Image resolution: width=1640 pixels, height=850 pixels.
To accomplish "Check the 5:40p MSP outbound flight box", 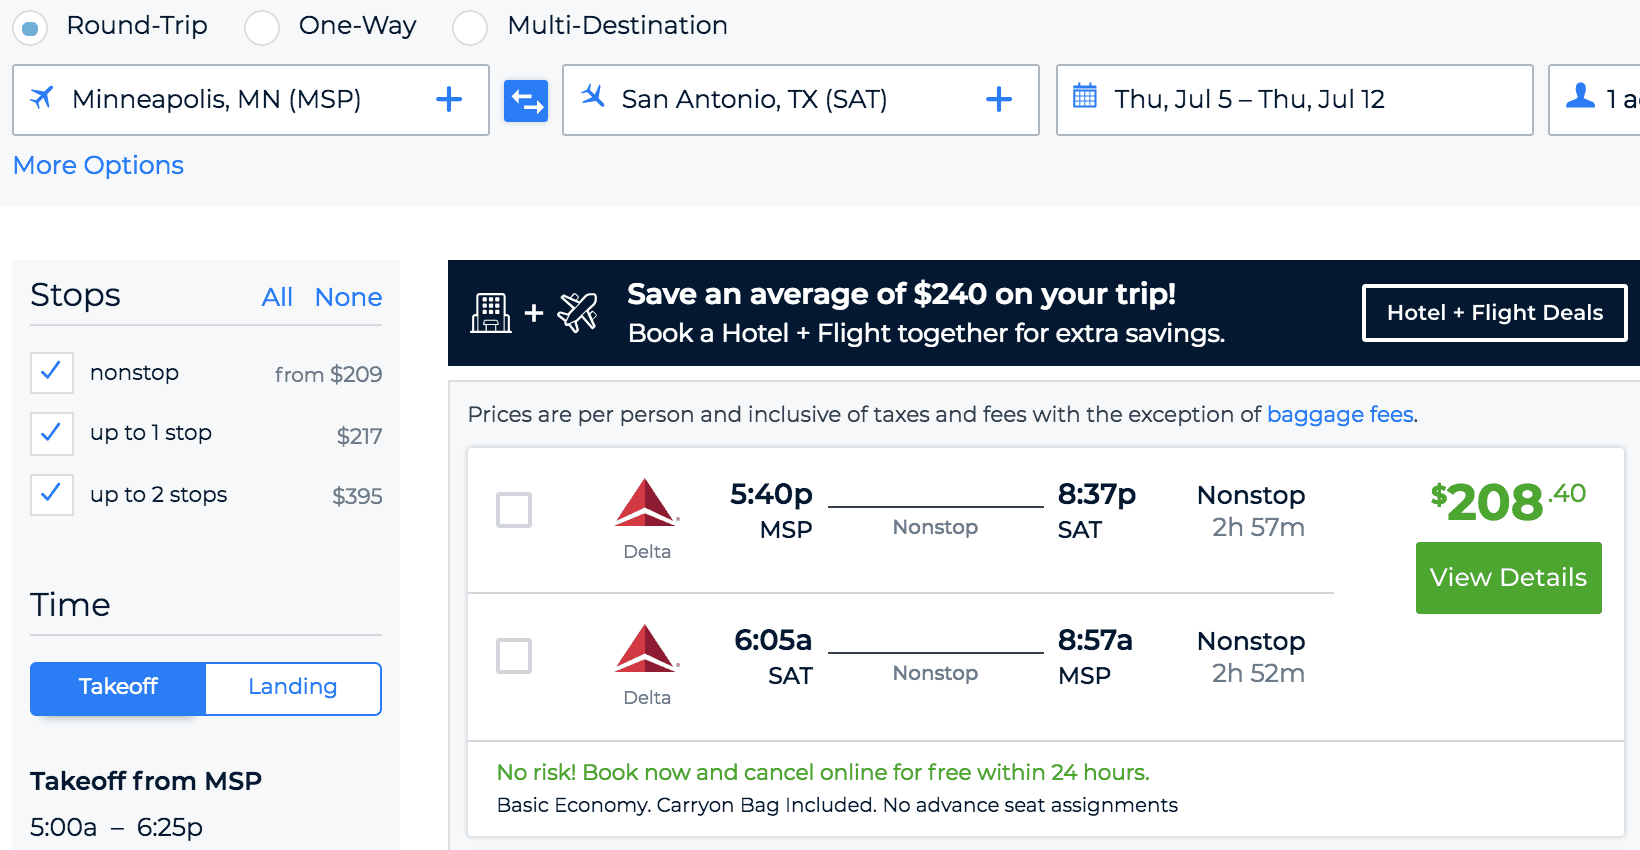I will (514, 510).
